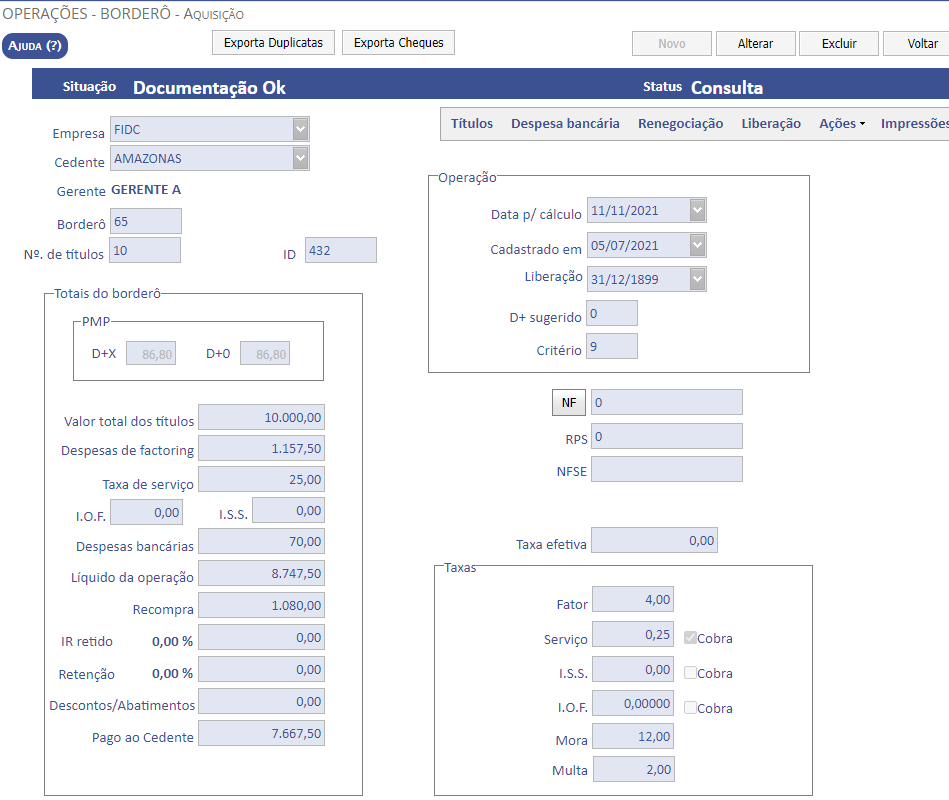Check the I.O.F. Cobra checkbox

690,708
